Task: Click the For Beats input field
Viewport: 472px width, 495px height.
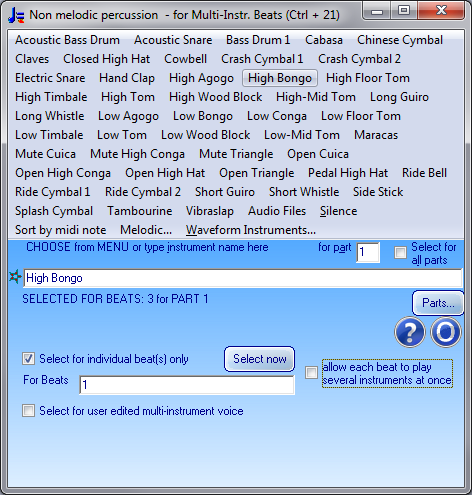Action: tap(187, 385)
